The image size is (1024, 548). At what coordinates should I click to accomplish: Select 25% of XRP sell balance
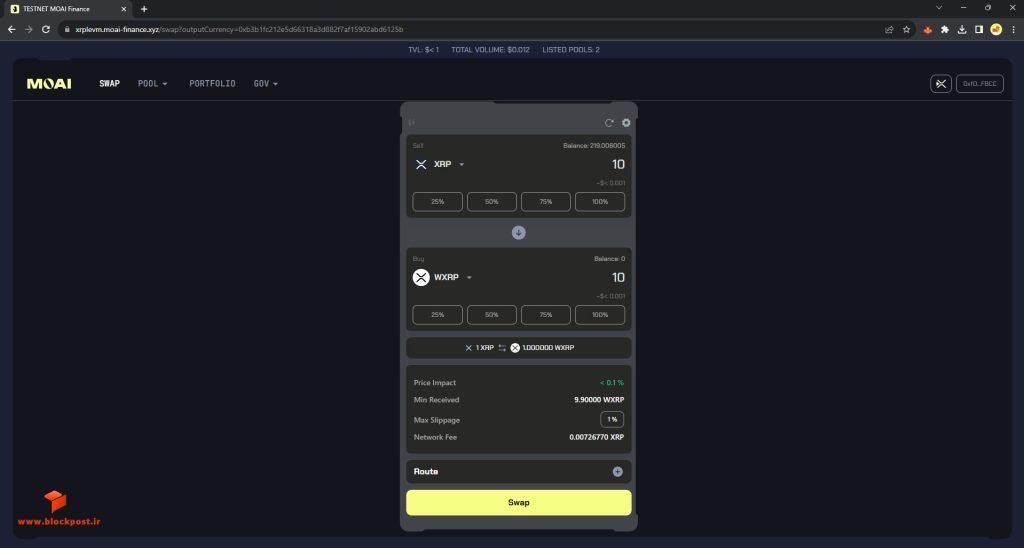click(x=438, y=202)
